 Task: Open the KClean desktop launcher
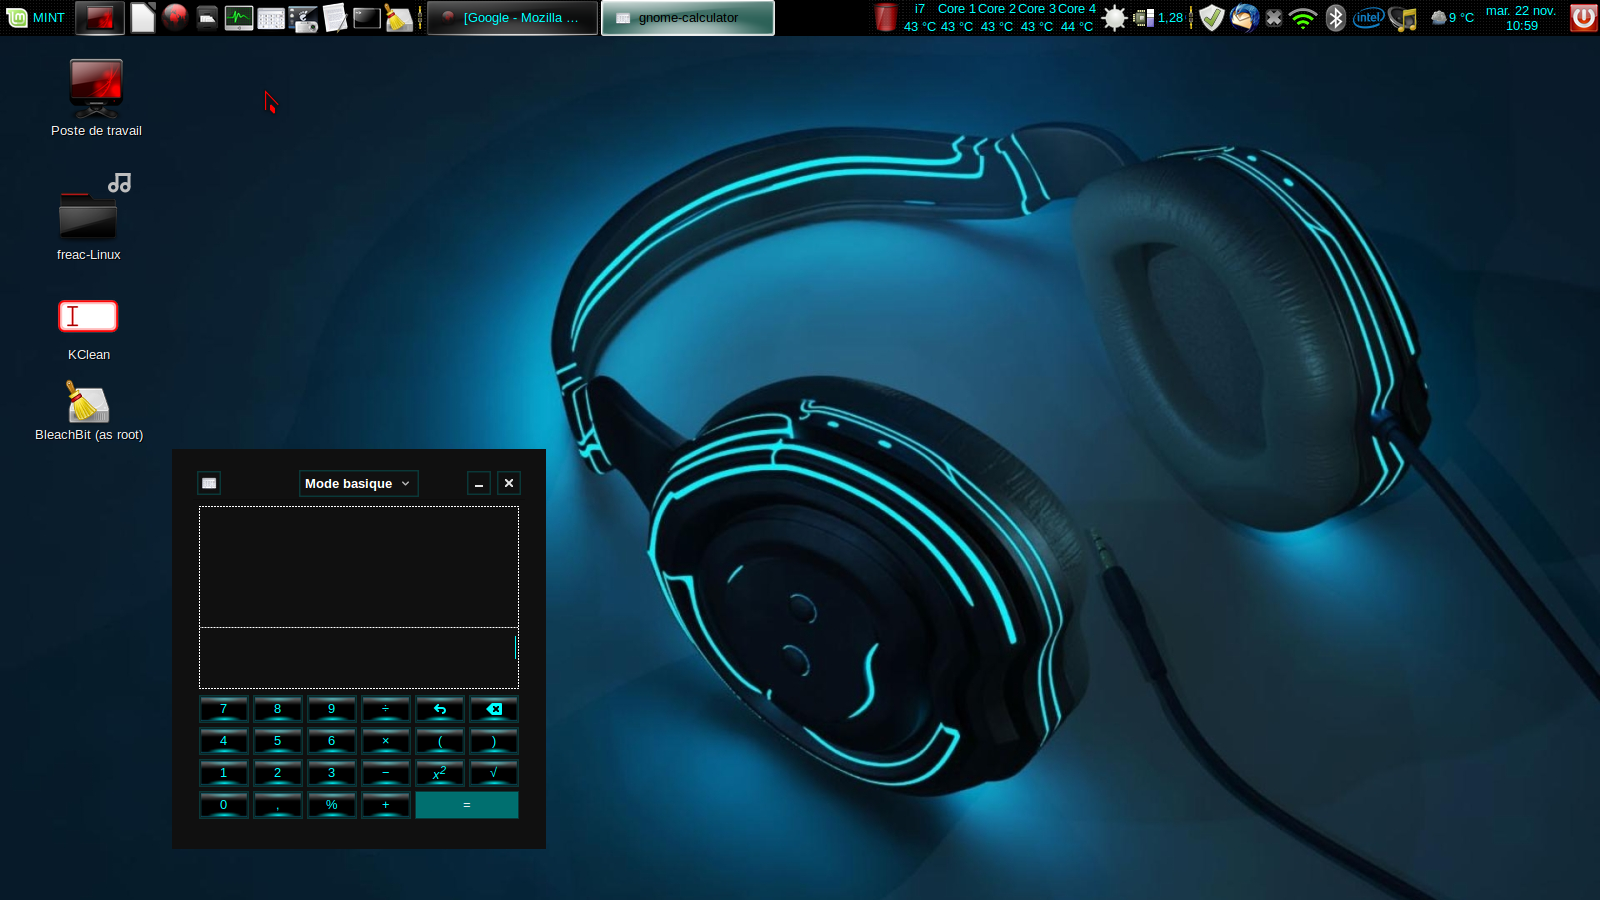click(88, 317)
